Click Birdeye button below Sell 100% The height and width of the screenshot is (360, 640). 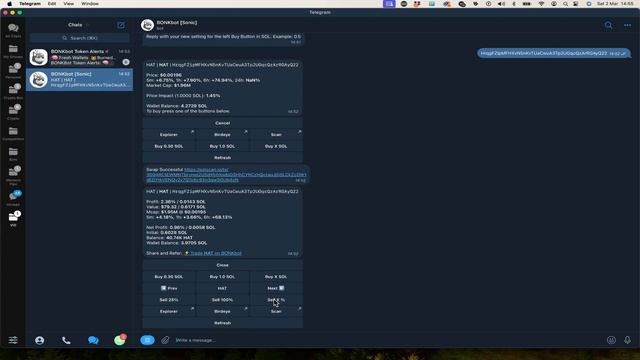(x=222, y=311)
